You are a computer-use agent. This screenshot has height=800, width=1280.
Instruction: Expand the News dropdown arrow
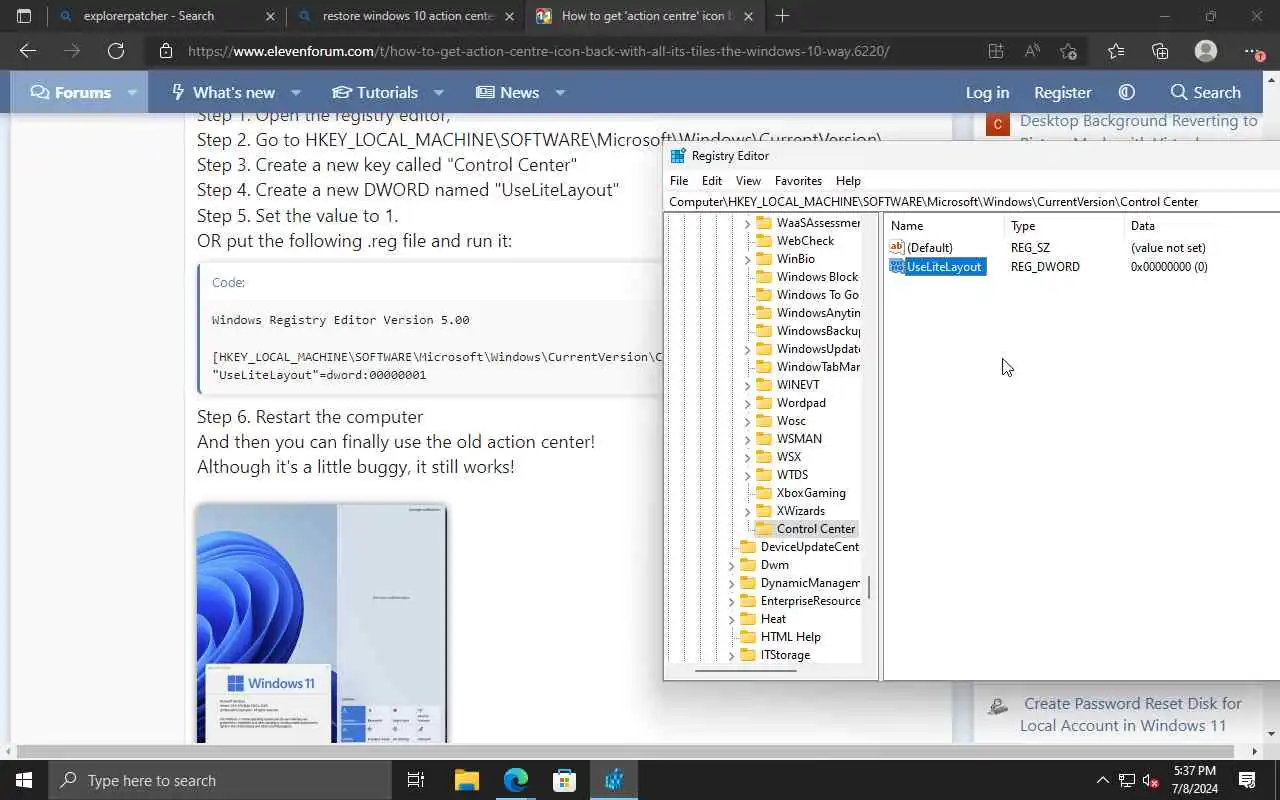point(560,92)
